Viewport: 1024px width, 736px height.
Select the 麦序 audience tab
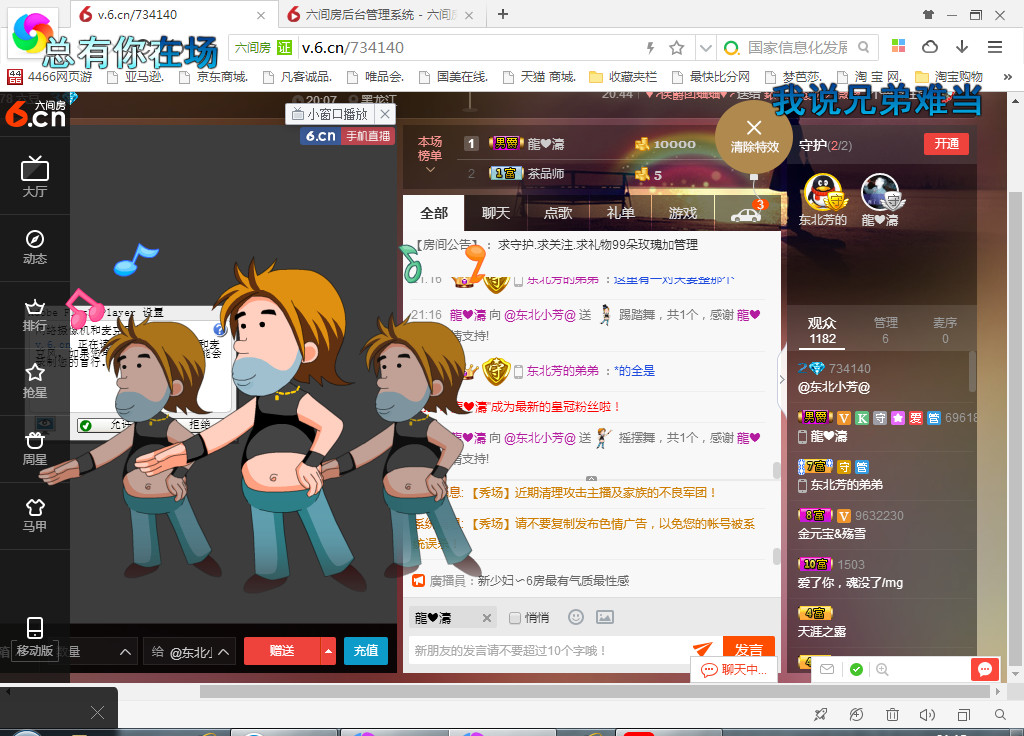click(x=945, y=330)
